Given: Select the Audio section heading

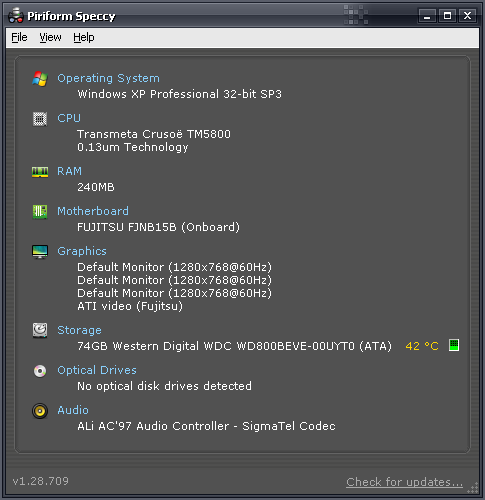Looking at the screenshot, I should [73, 410].
